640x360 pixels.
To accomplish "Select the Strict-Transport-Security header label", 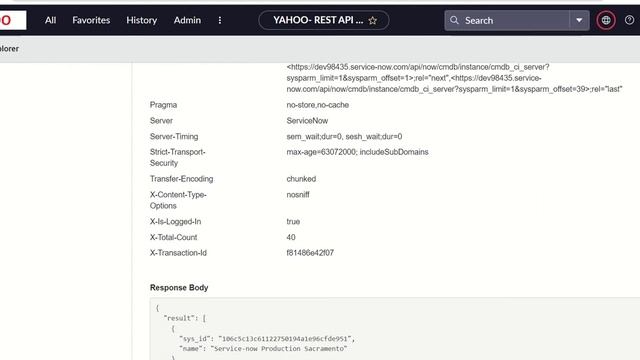I will click(178, 158).
